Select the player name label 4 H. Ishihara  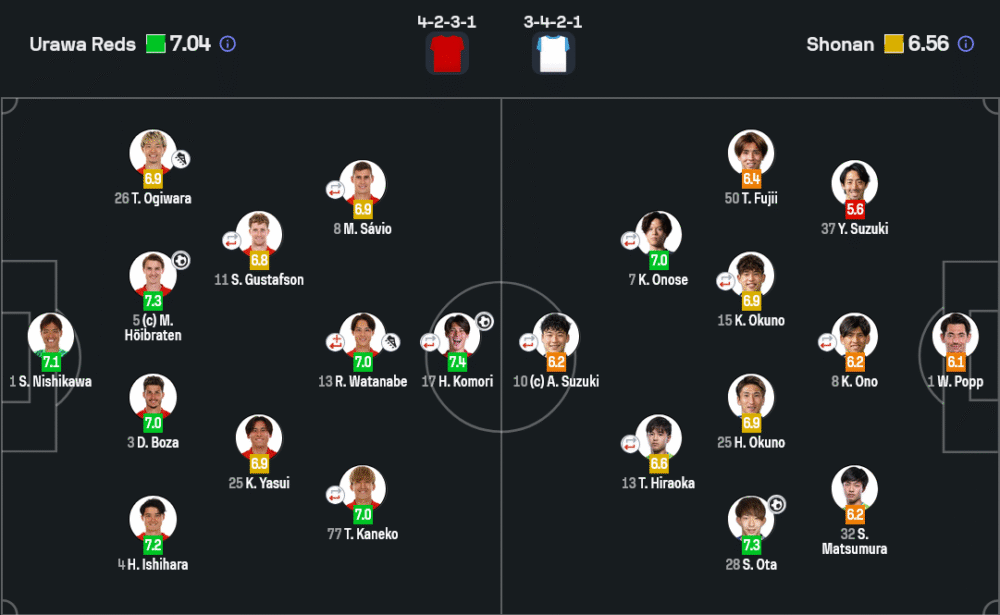tap(153, 564)
